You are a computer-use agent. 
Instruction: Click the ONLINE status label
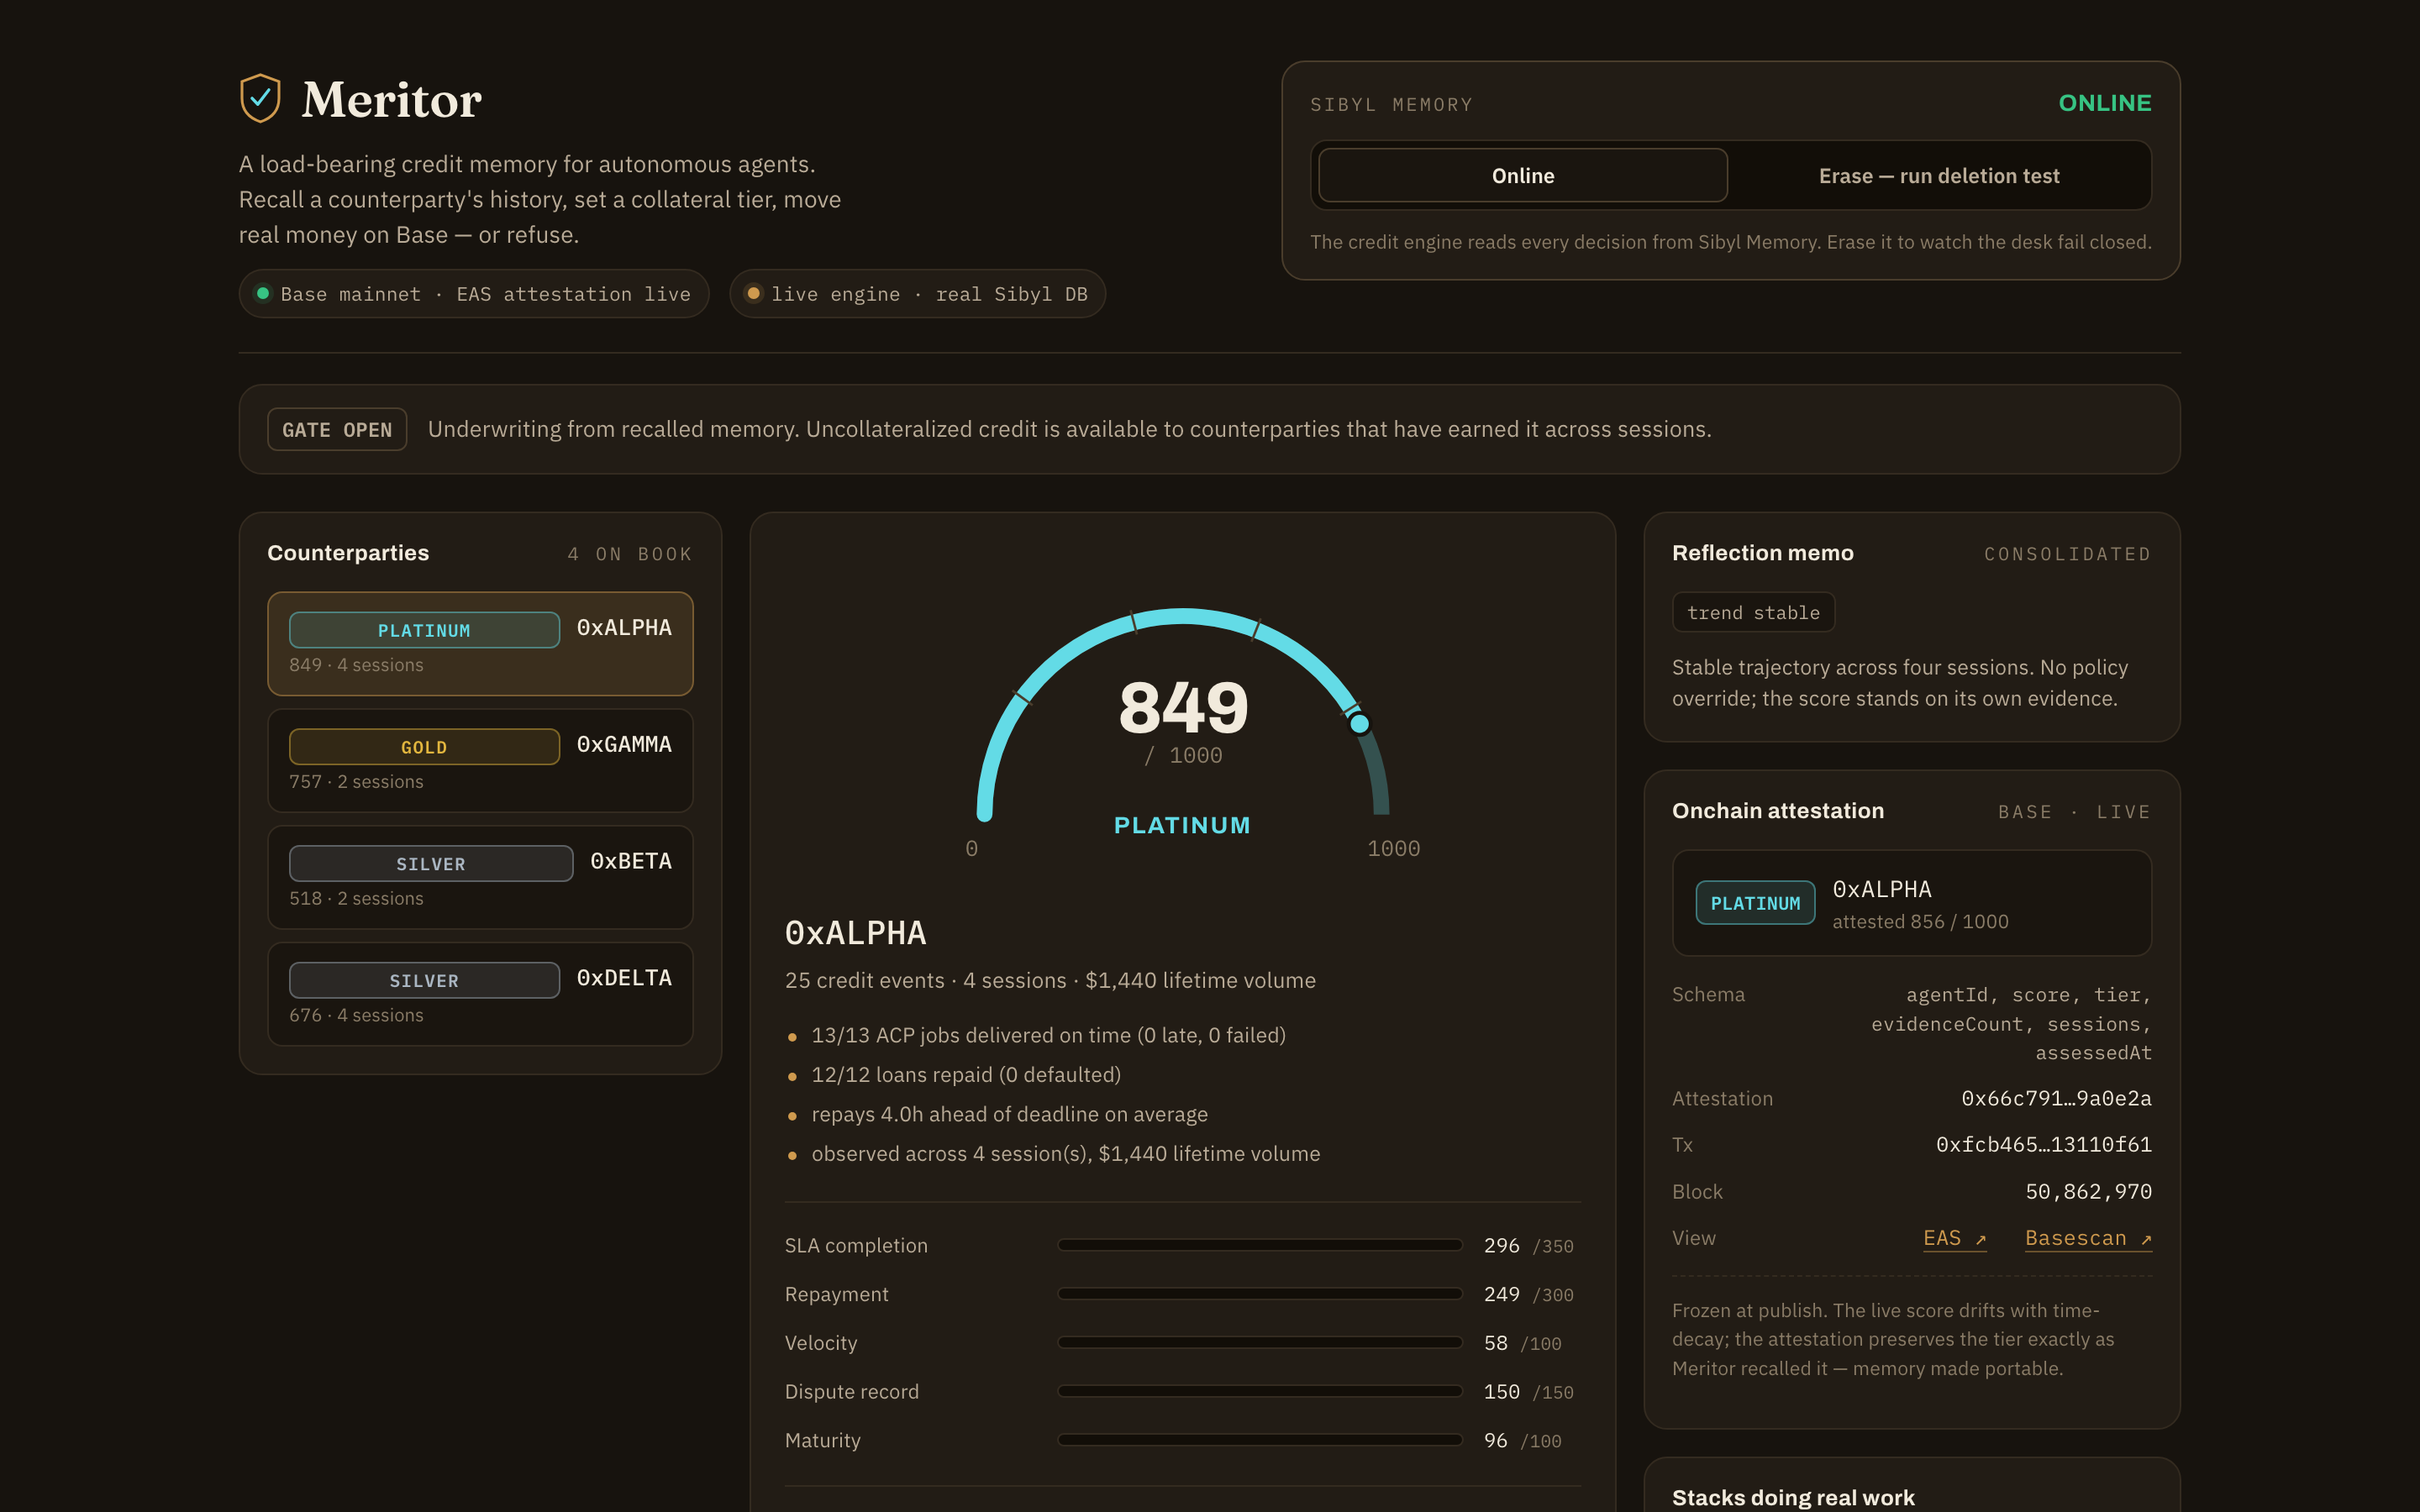[2104, 103]
